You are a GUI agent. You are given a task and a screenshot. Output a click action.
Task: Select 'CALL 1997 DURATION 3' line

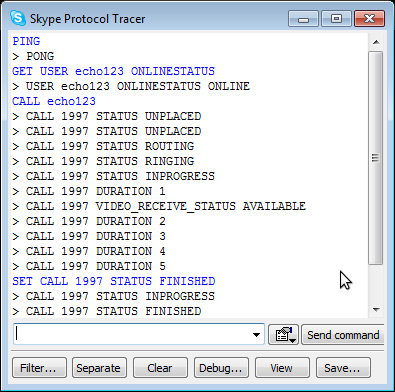(89, 236)
